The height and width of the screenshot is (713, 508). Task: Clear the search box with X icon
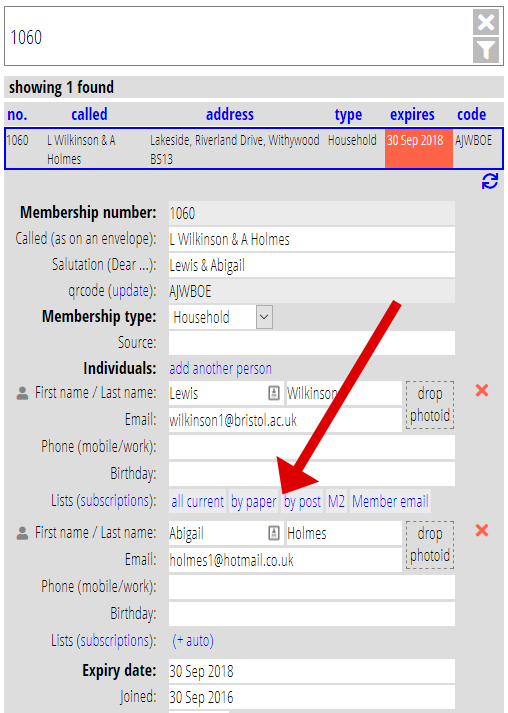click(x=486, y=22)
